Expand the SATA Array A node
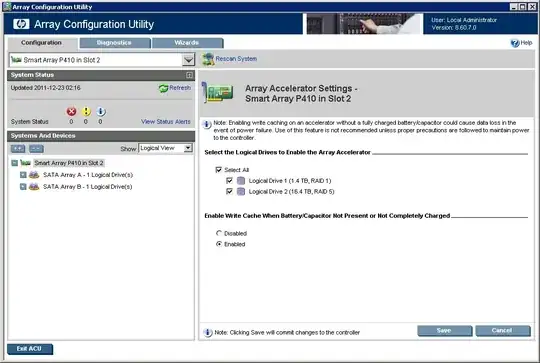Screen dimensions: 540x363 (23, 175)
